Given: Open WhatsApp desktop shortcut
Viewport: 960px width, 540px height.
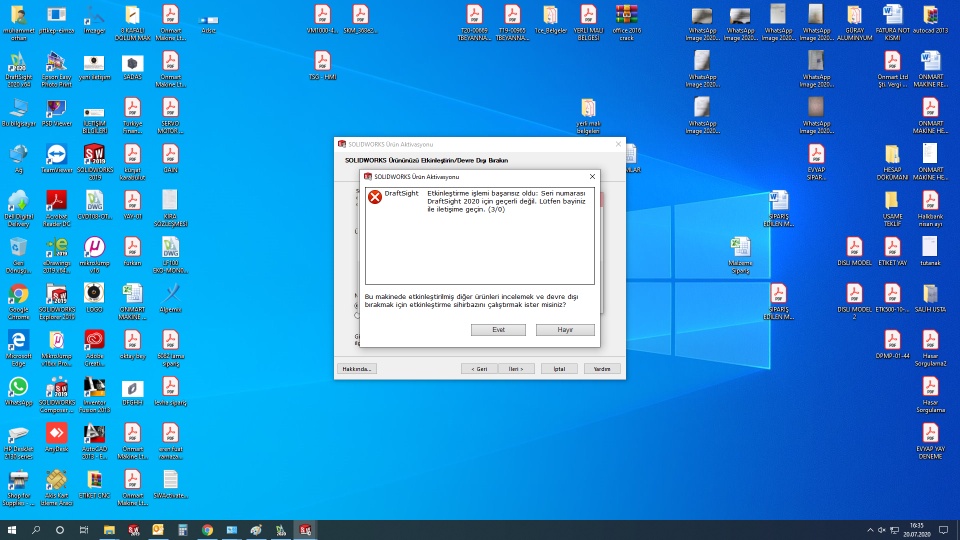Looking at the screenshot, I should [18, 391].
